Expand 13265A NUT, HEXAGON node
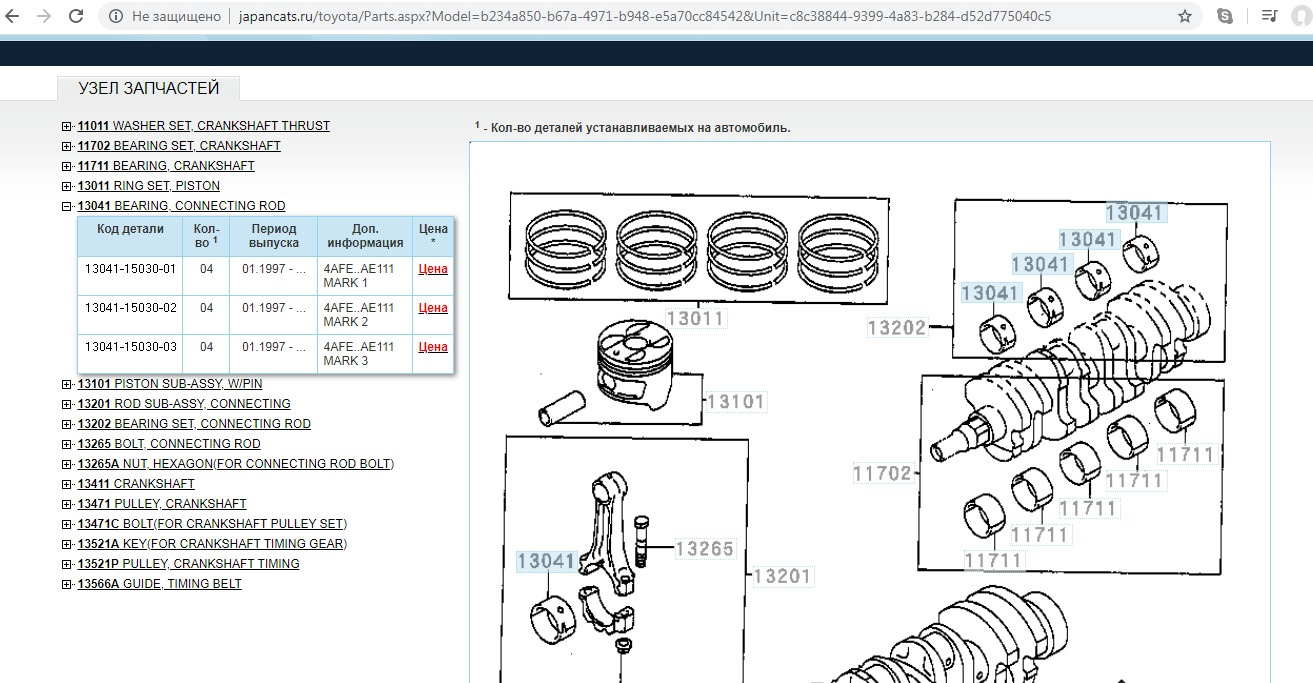Image resolution: width=1313 pixels, height=683 pixels. click(67, 464)
